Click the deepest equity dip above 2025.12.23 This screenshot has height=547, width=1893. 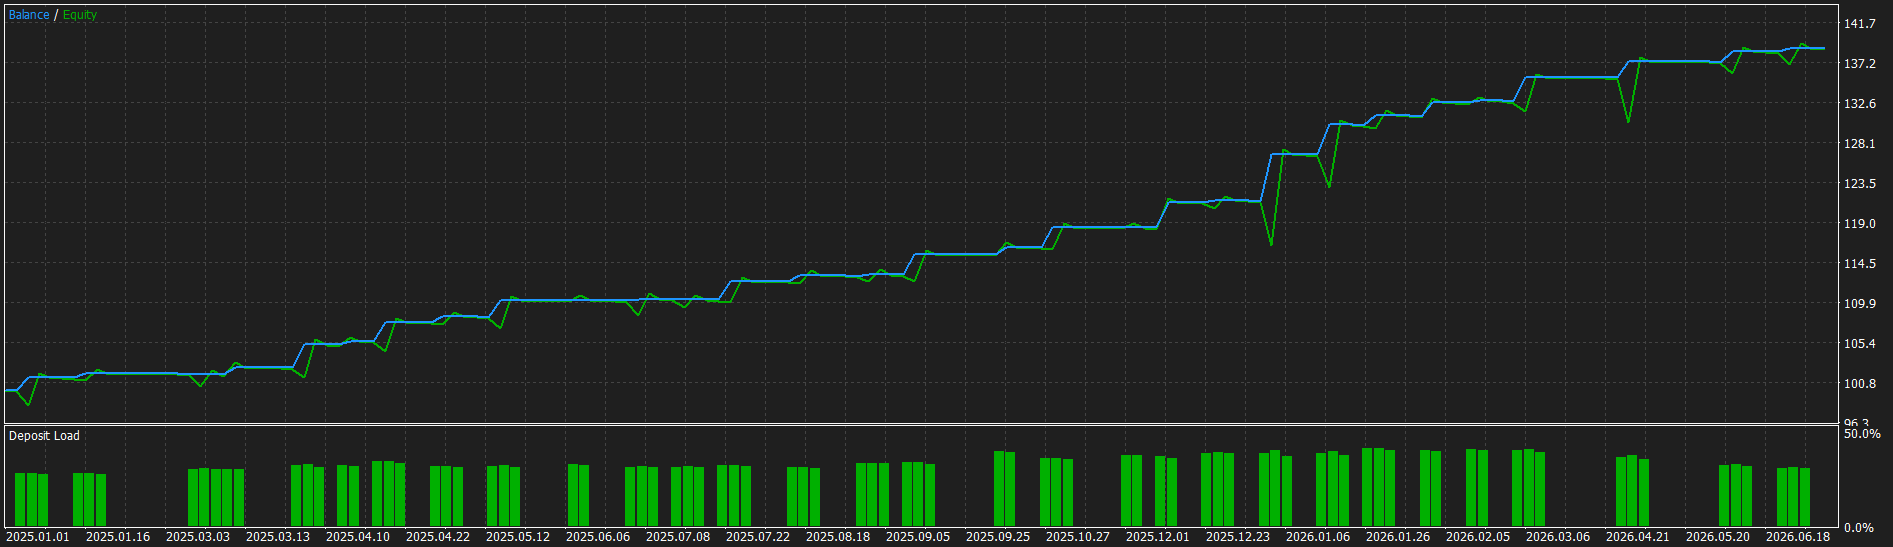1271,244
